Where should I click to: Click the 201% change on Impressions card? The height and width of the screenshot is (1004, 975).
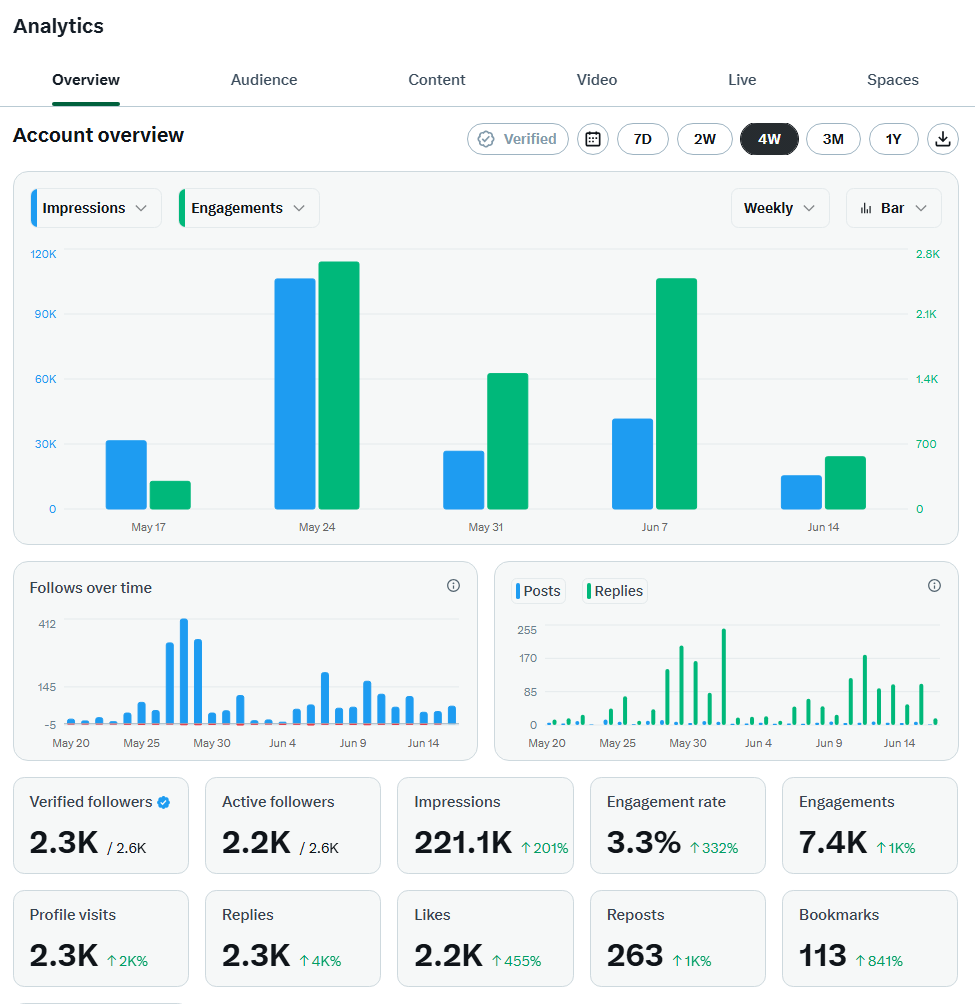[x=545, y=848]
